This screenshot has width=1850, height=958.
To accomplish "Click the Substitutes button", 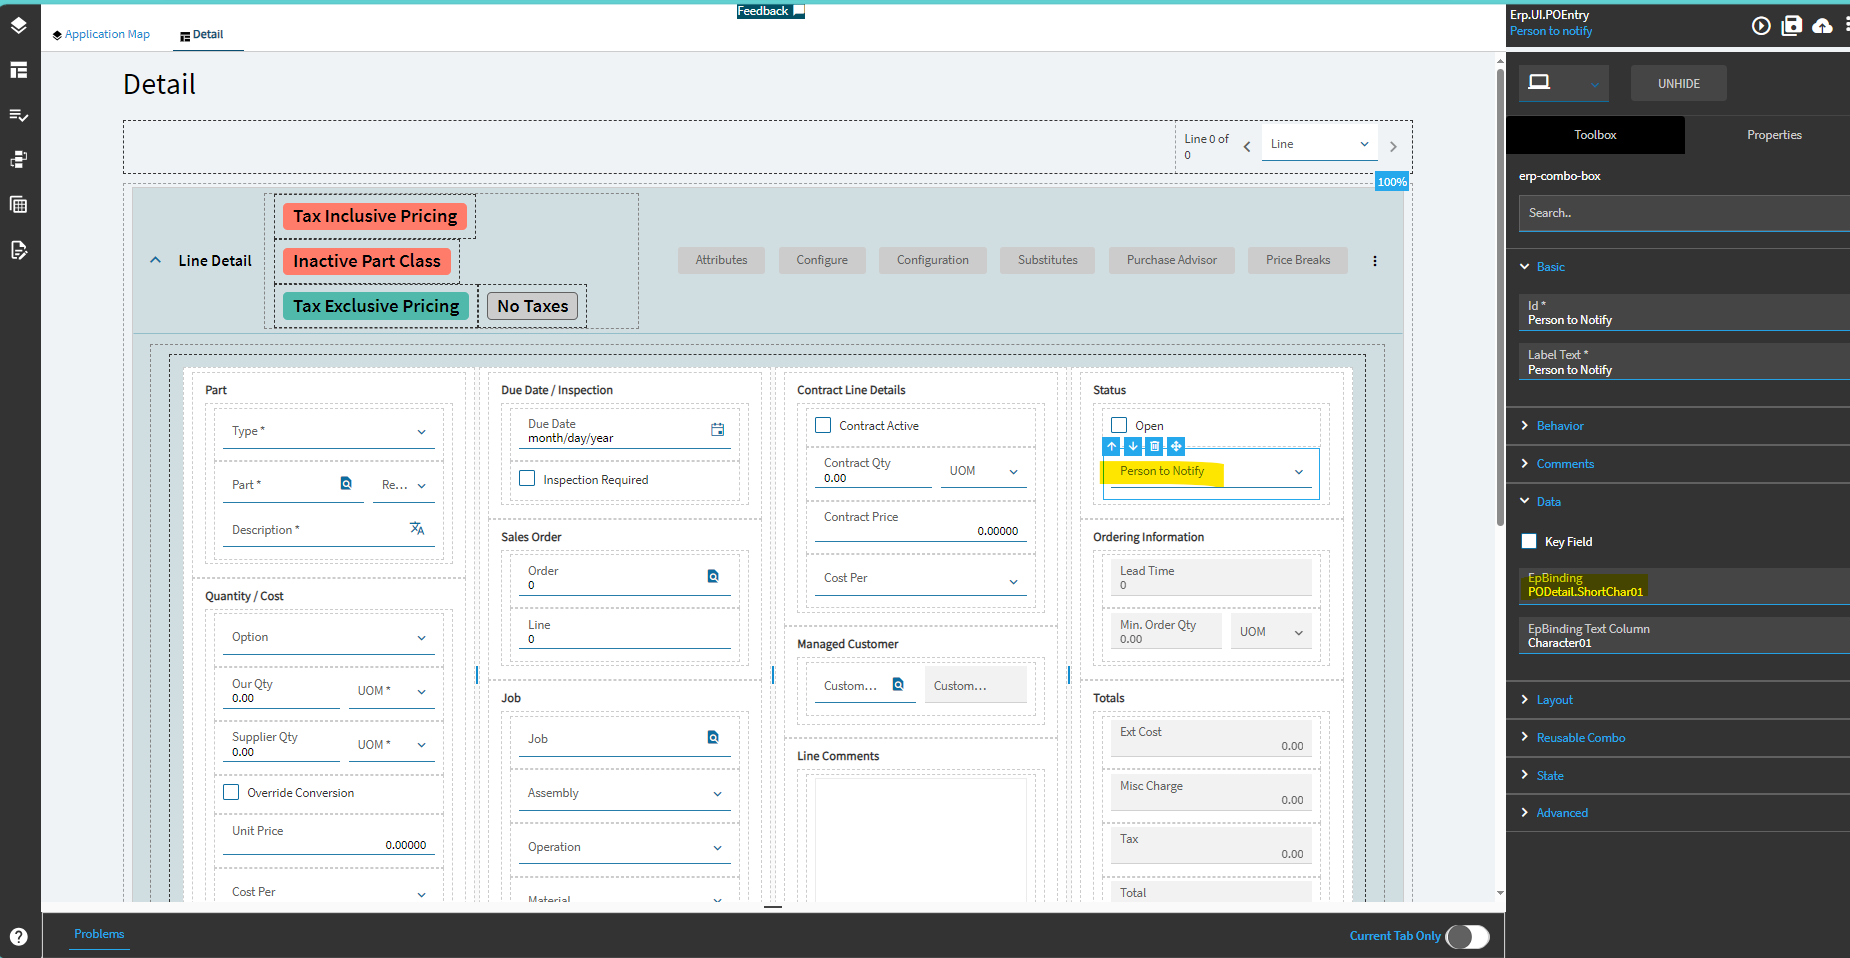I will (x=1048, y=260).
